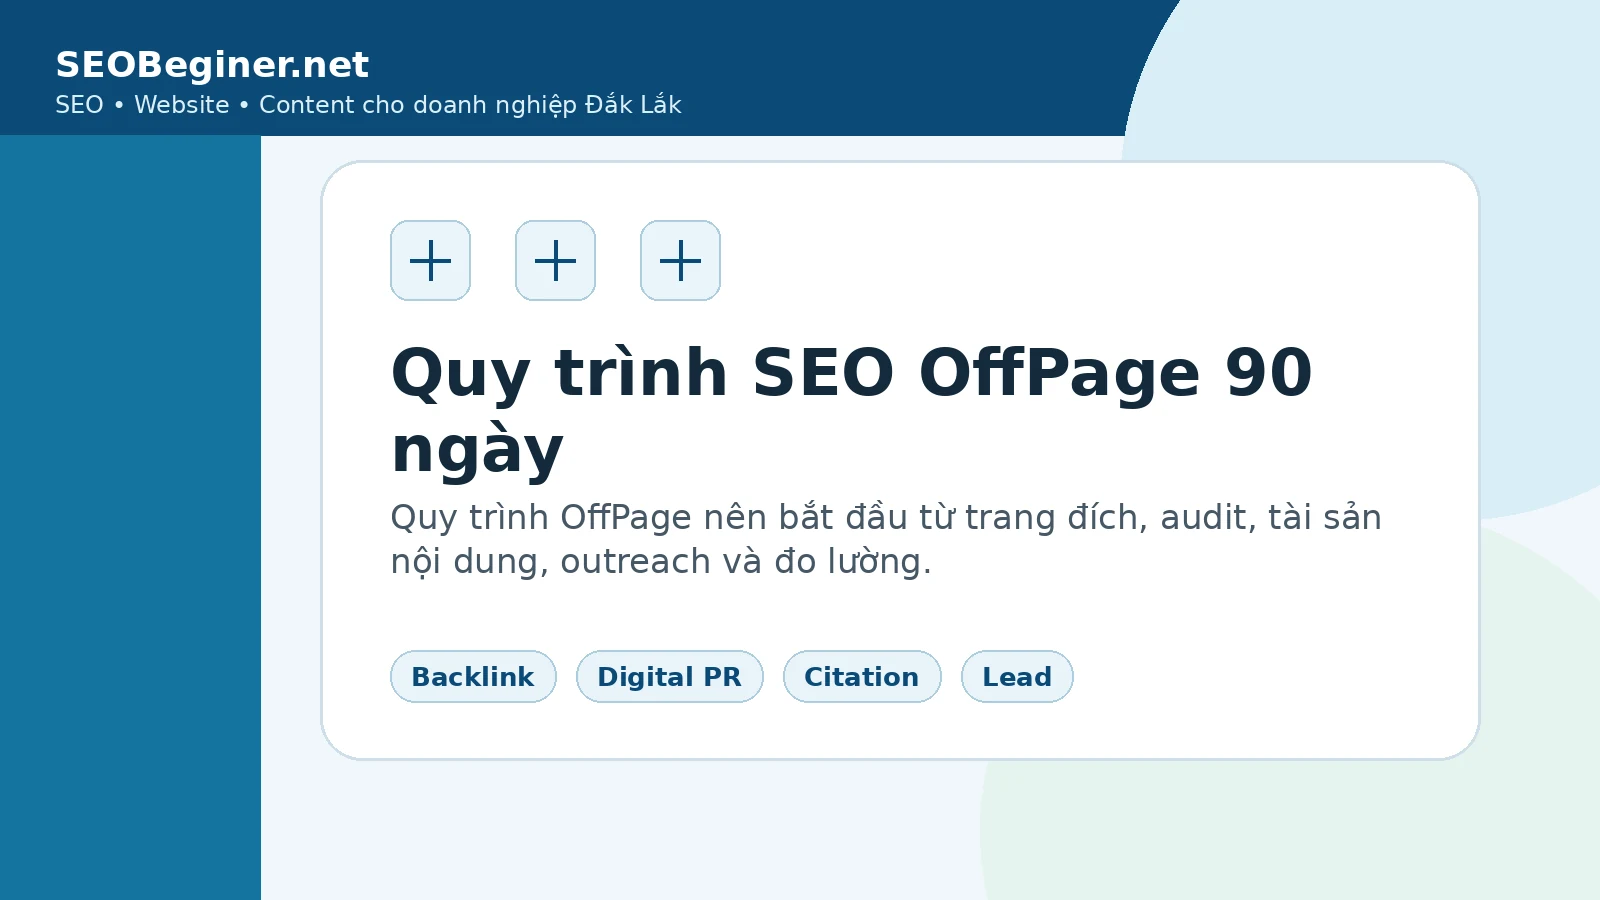The height and width of the screenshot is (900, 1600).
Task: Click the description paragraph about outreach và đo lường
Action: (x=886, y=540)
